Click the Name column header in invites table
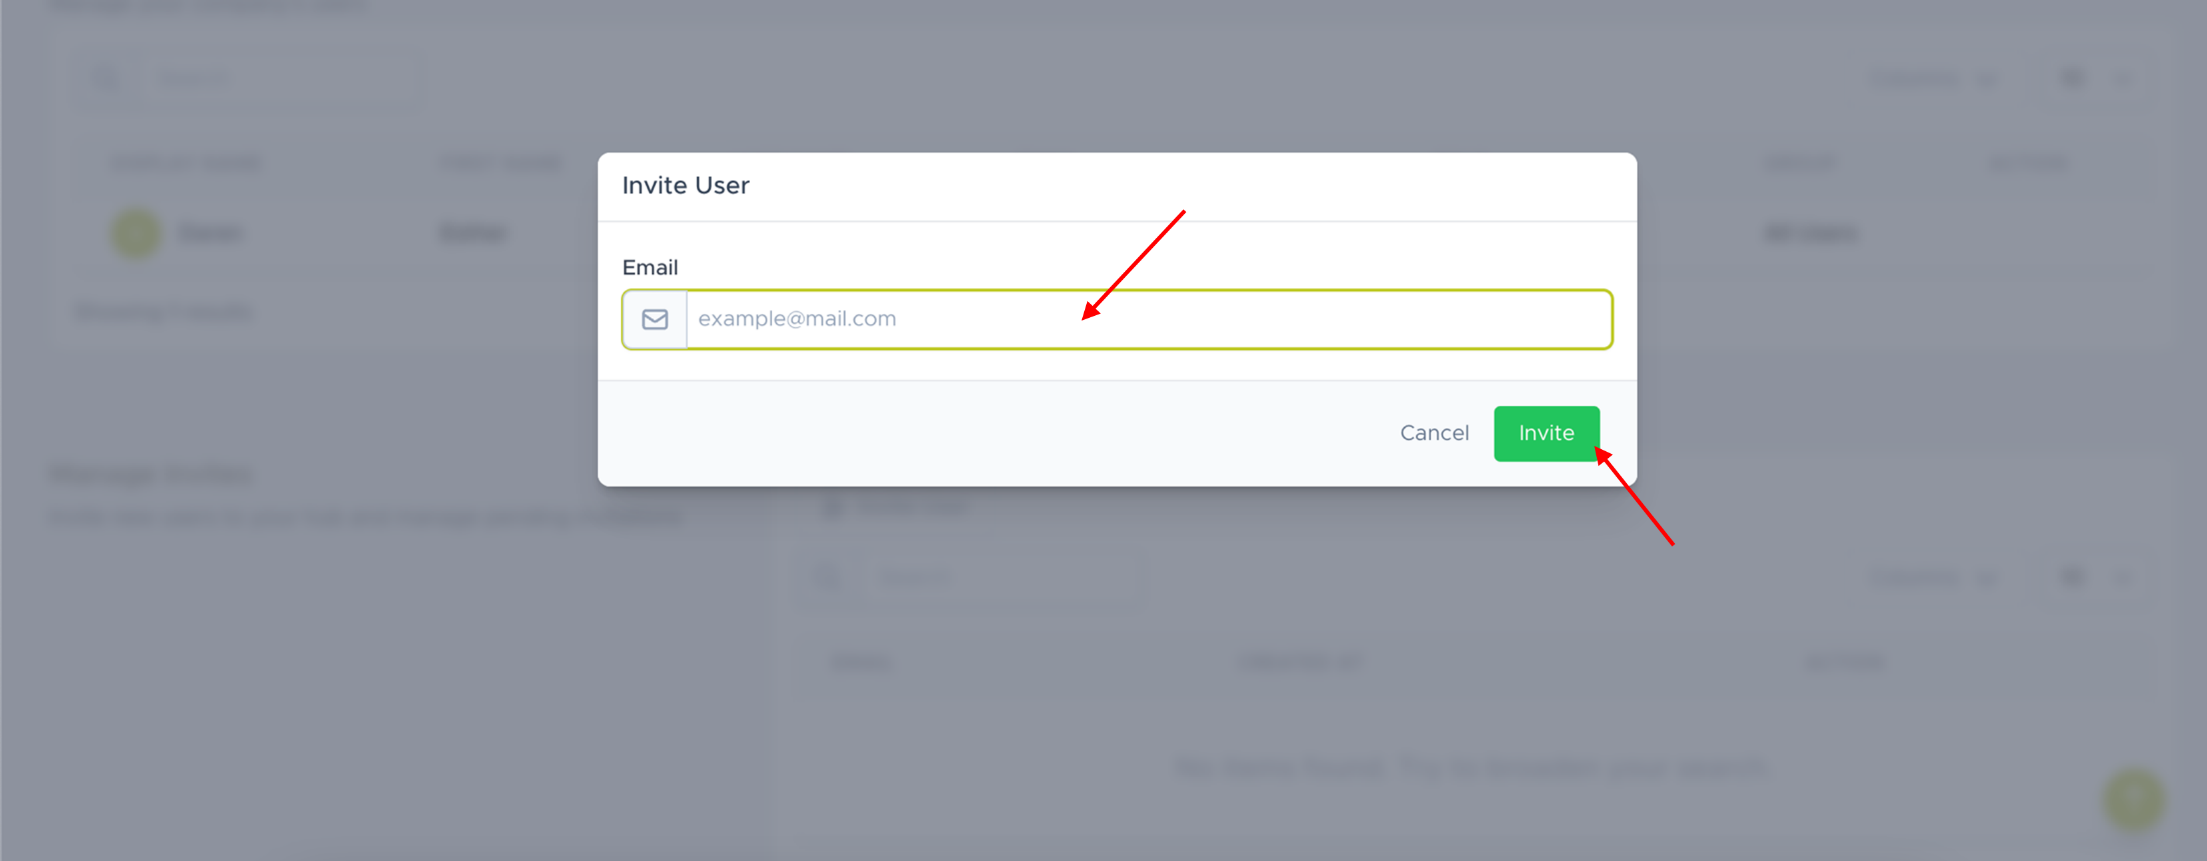This screenshot has width=2207, height=861. [x=861, y=662]
